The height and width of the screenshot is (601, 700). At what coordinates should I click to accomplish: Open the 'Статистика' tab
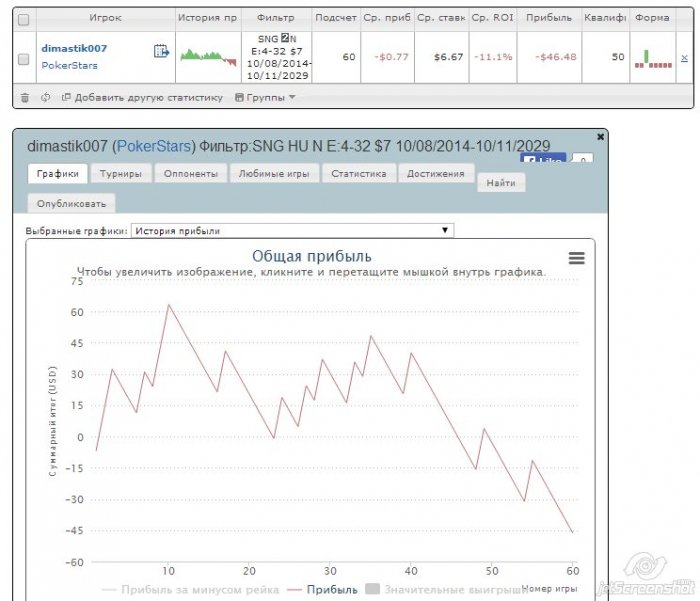point(359,174)
